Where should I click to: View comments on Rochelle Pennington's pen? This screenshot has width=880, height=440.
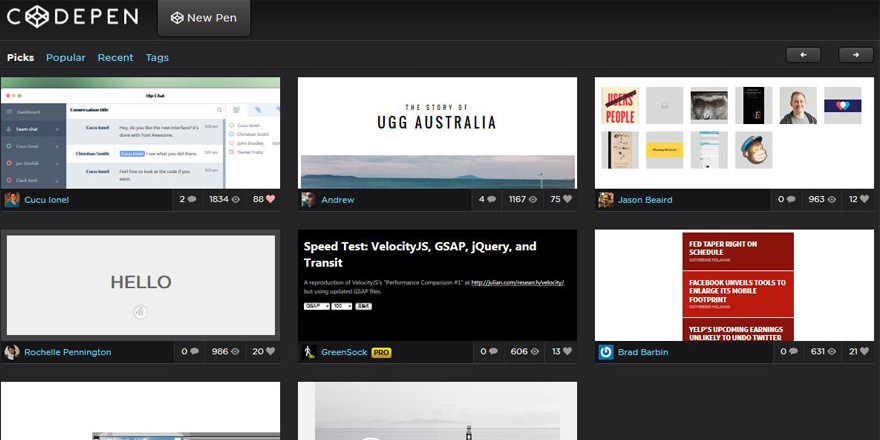point(190,351)
